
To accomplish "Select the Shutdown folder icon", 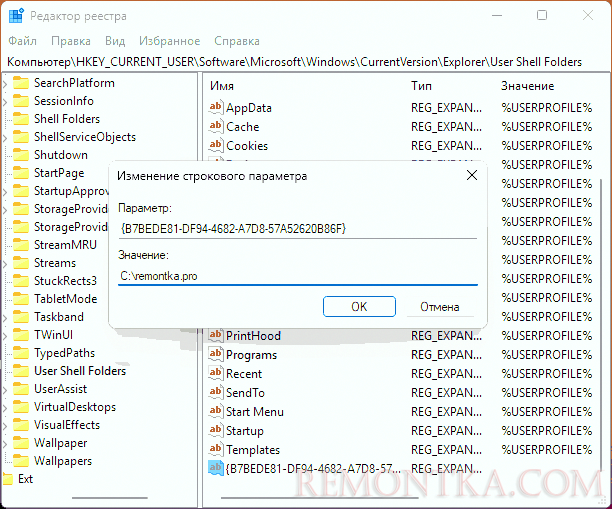I will coord(21,155).
